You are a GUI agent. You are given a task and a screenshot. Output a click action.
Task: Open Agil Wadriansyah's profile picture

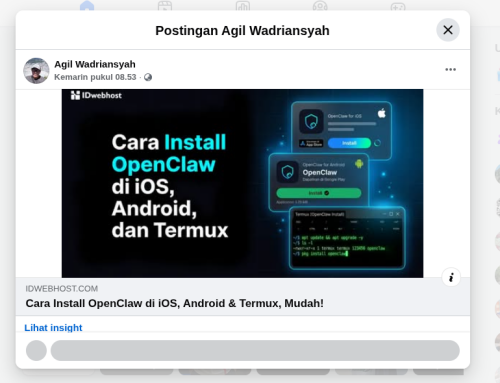(36, 71)
